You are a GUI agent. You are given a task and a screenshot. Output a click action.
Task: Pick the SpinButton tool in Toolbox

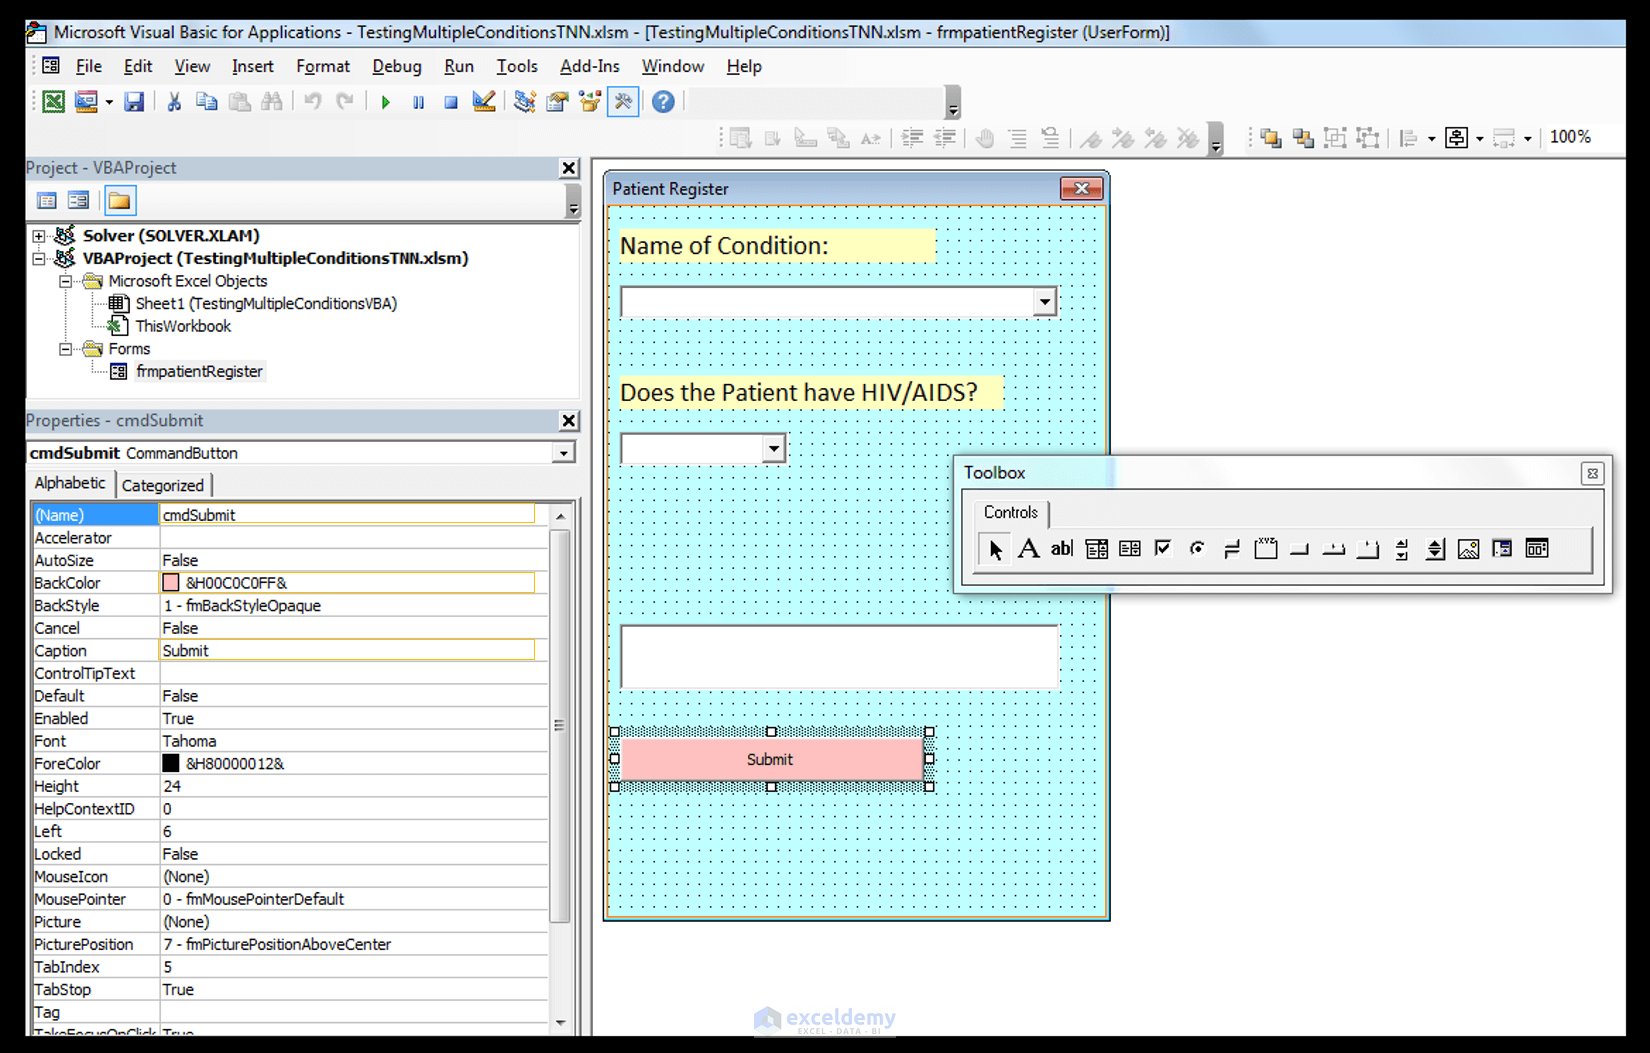tap(1435, 549)
